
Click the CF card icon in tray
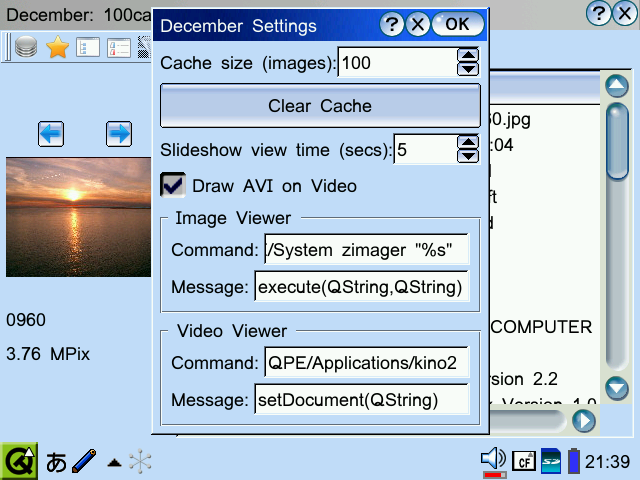[523, 461]
